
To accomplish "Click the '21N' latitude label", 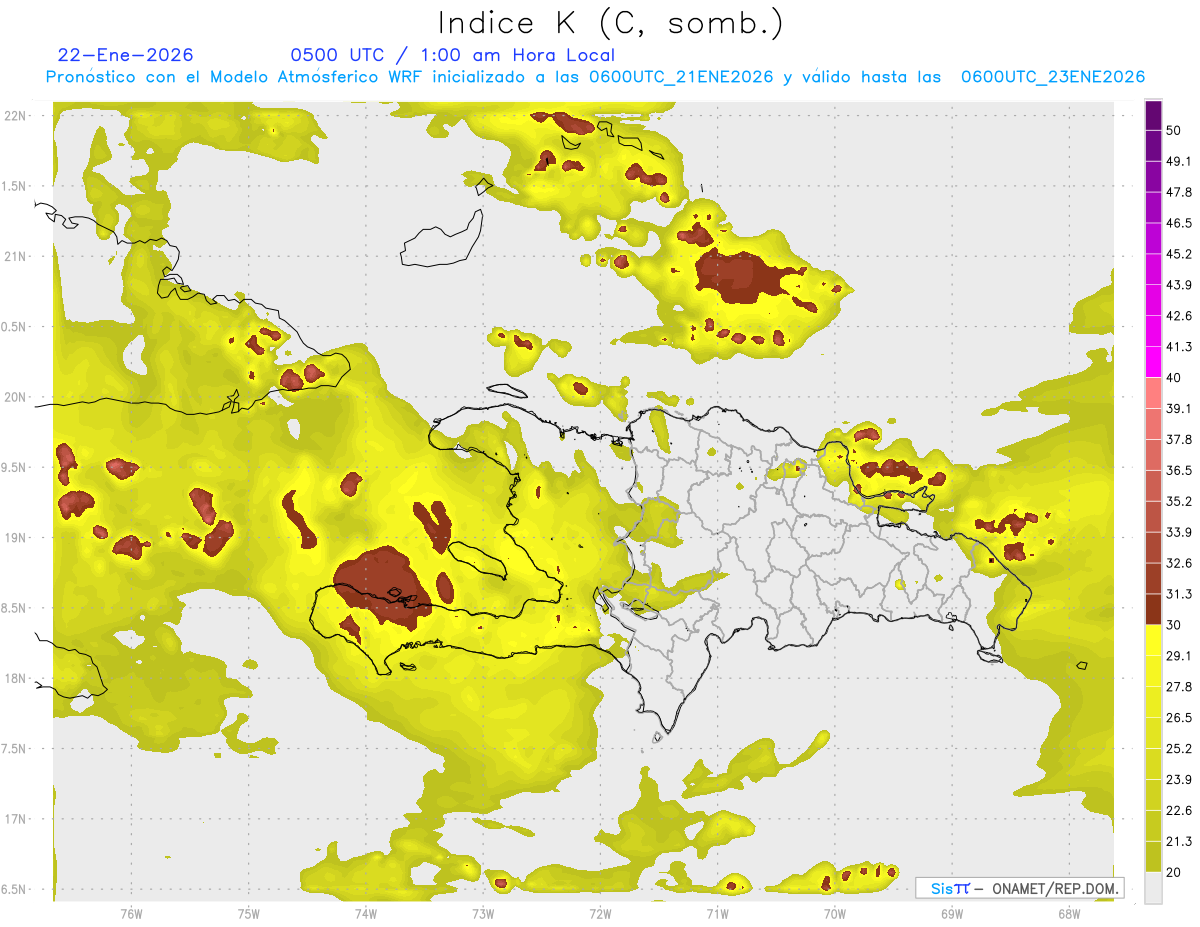I will (x=15, y=256).
